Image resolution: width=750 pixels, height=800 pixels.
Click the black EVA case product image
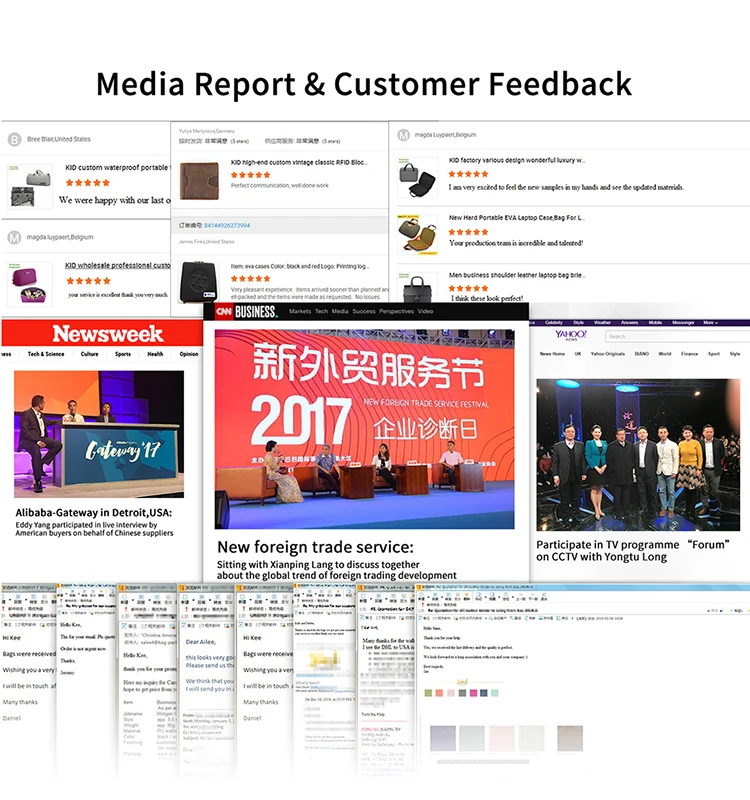pos(202,279)
